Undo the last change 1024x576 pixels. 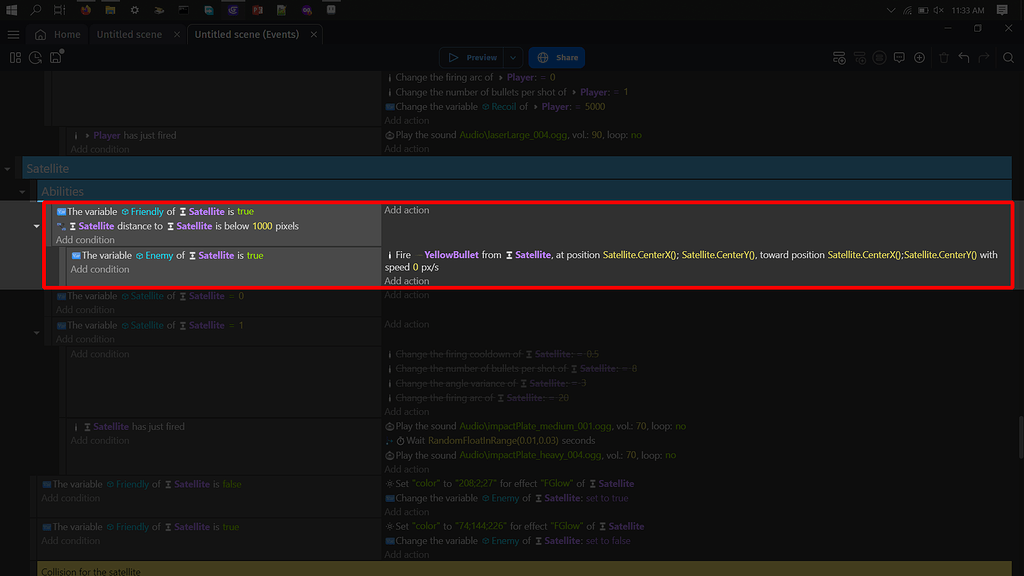963,57
